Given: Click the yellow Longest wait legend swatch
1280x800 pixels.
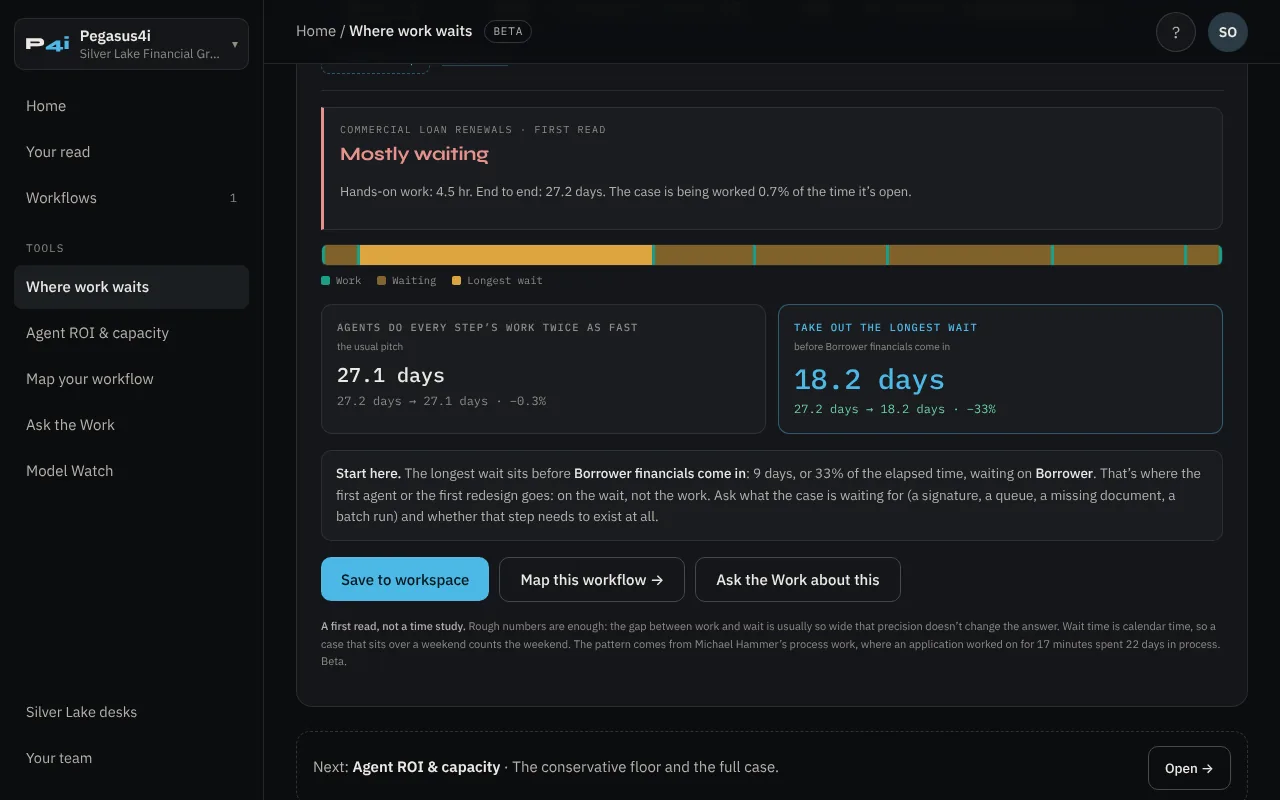Looking at the screenshot, I should tap(457, 281).
